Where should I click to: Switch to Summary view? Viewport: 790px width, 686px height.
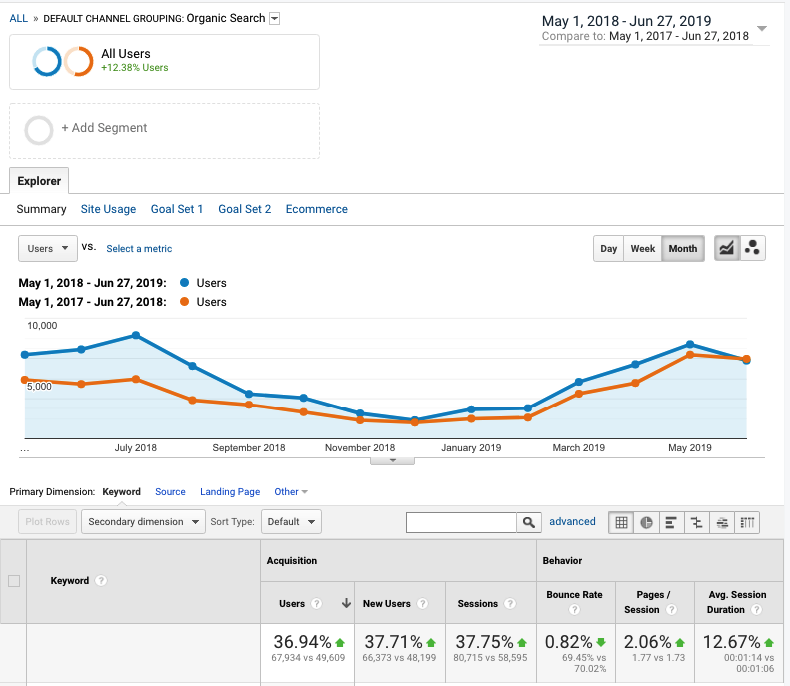(x=41, y=209)
